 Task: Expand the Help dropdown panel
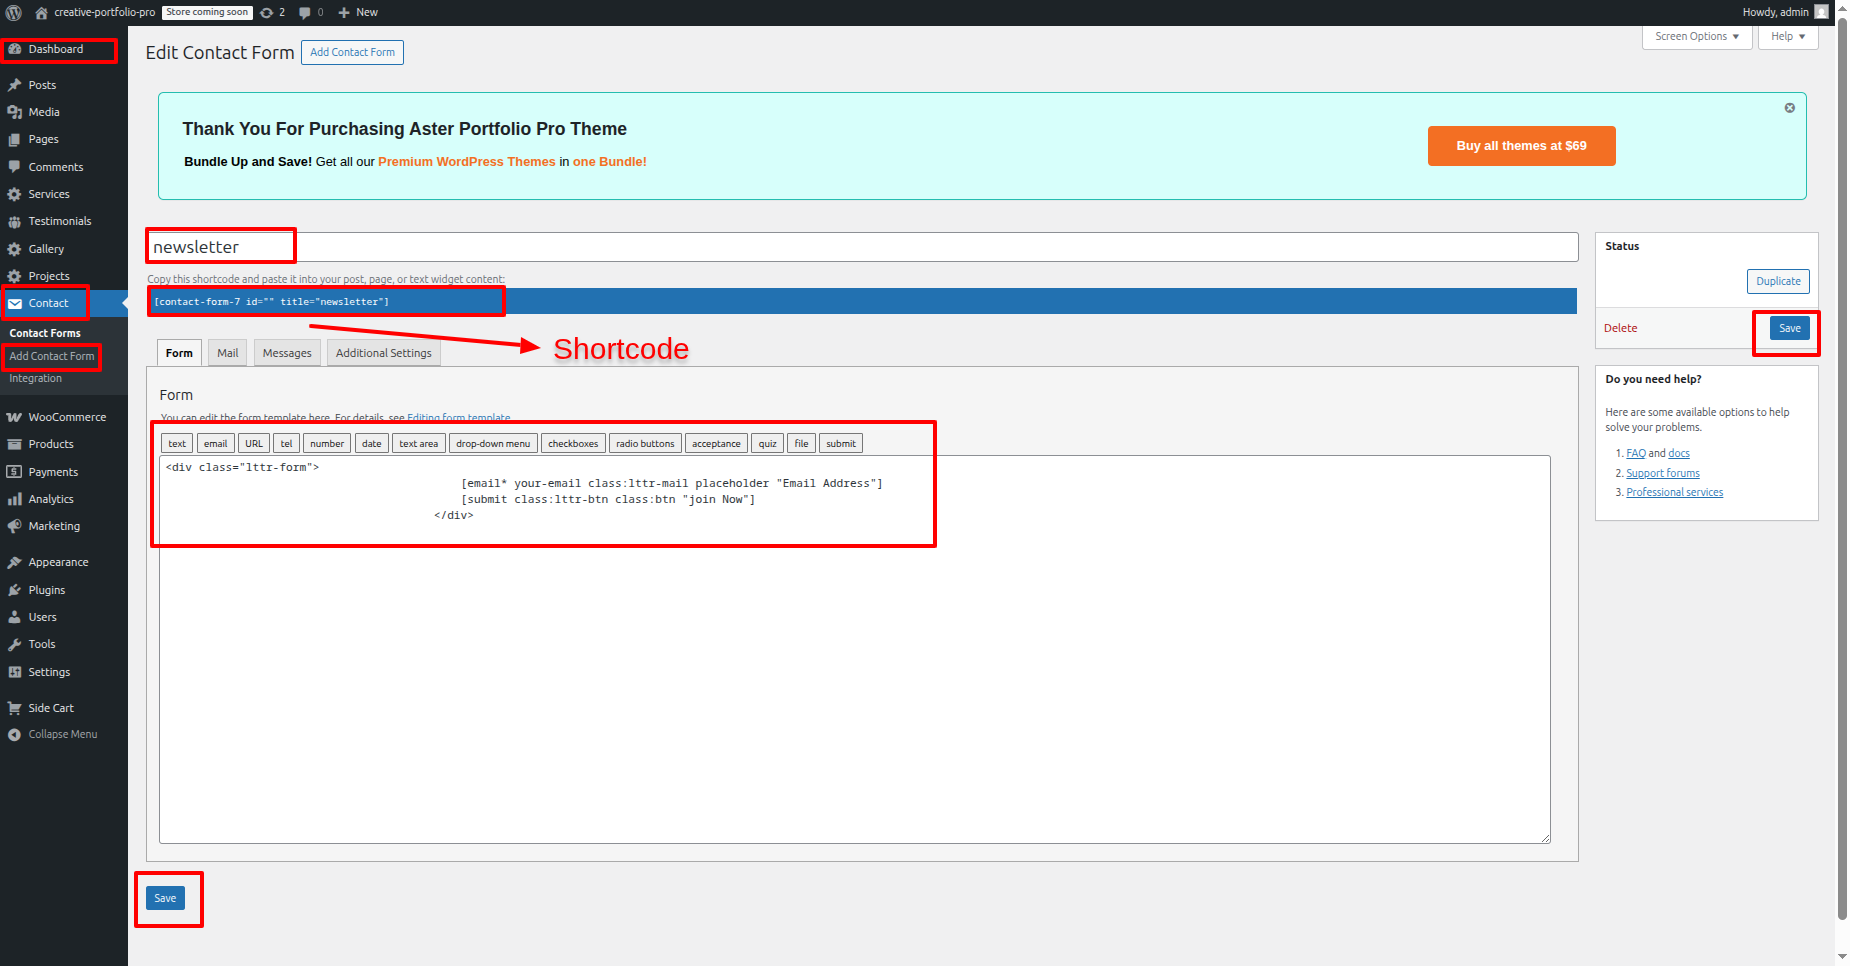click(1787, 36)
